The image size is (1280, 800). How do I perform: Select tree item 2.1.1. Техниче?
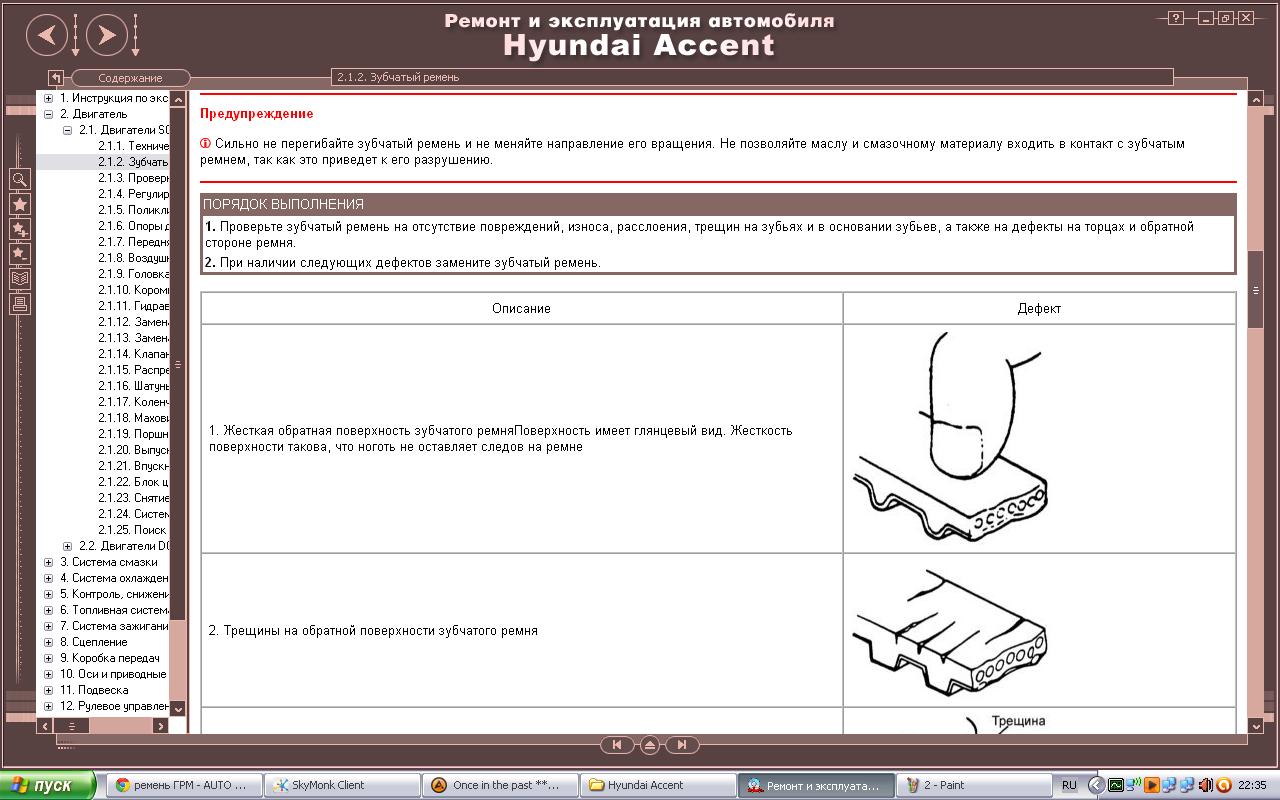click(x=133, y=146)
